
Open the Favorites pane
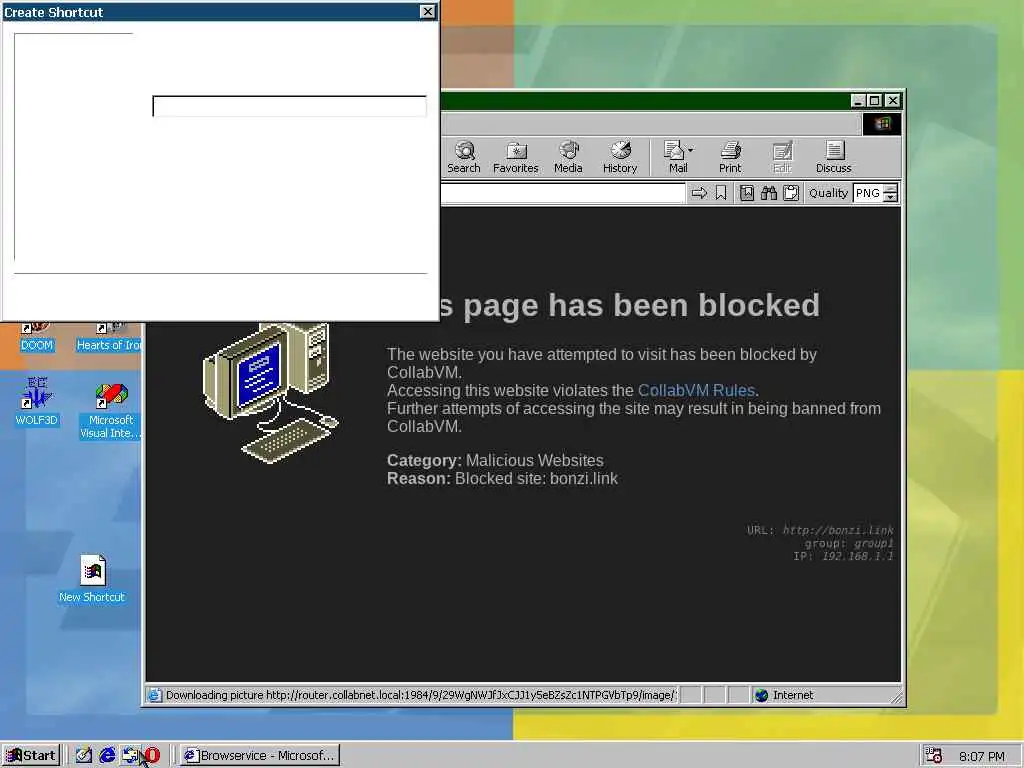click(515, 157)
